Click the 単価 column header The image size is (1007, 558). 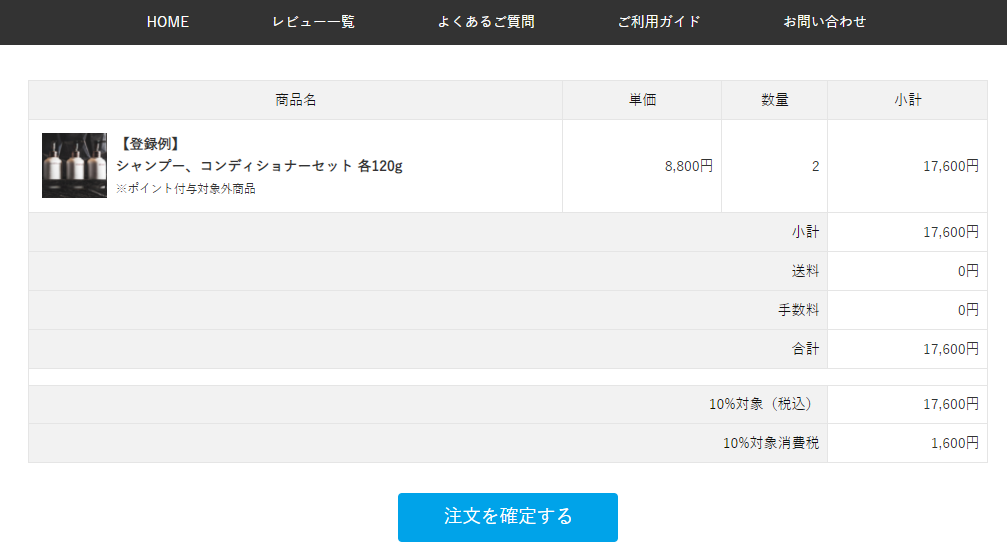click(642, 100)
